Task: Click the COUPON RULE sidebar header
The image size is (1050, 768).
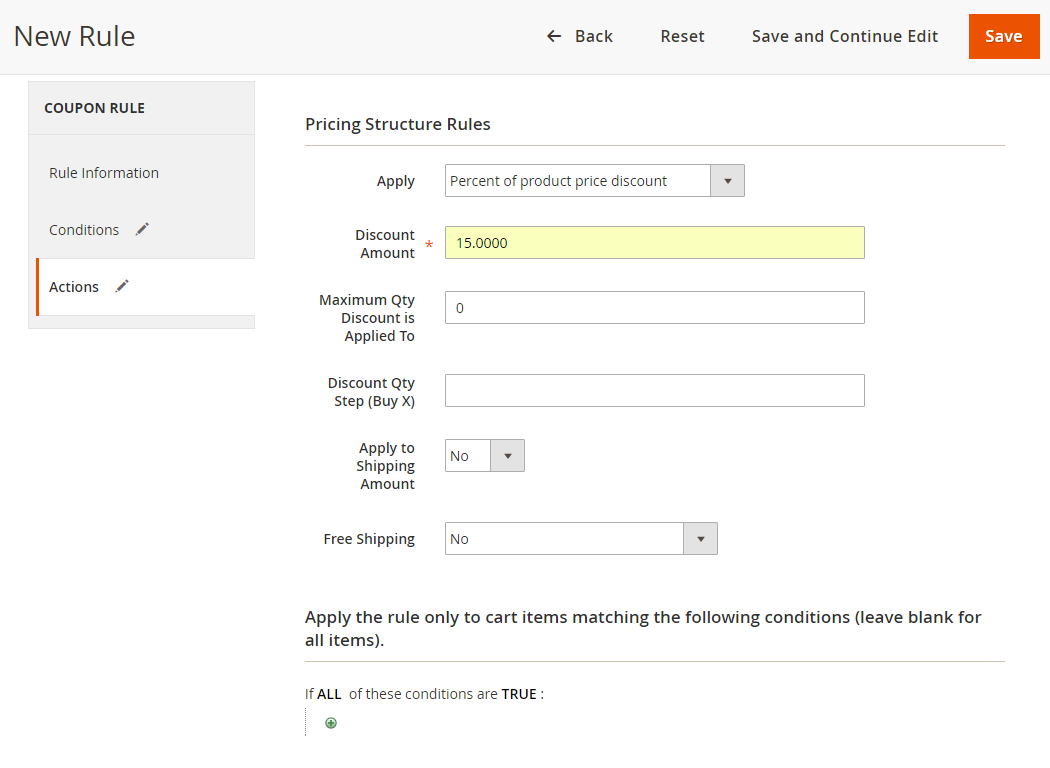Action: point(94,108)
